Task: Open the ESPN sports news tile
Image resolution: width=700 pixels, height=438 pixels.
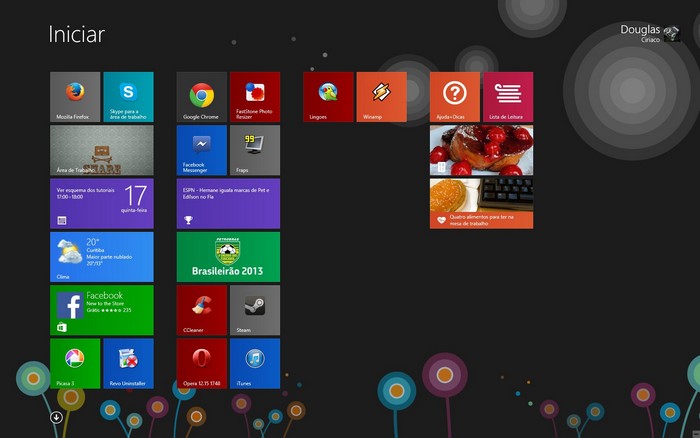Action: click(228, 204)
